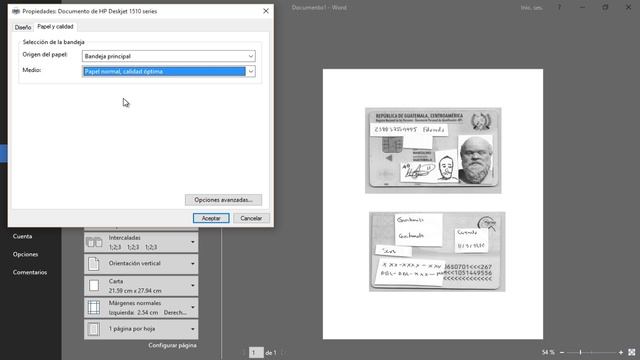Expand the Márgenes normales dropdown
The width and height of the screenshot is (640, 360).
141,307
